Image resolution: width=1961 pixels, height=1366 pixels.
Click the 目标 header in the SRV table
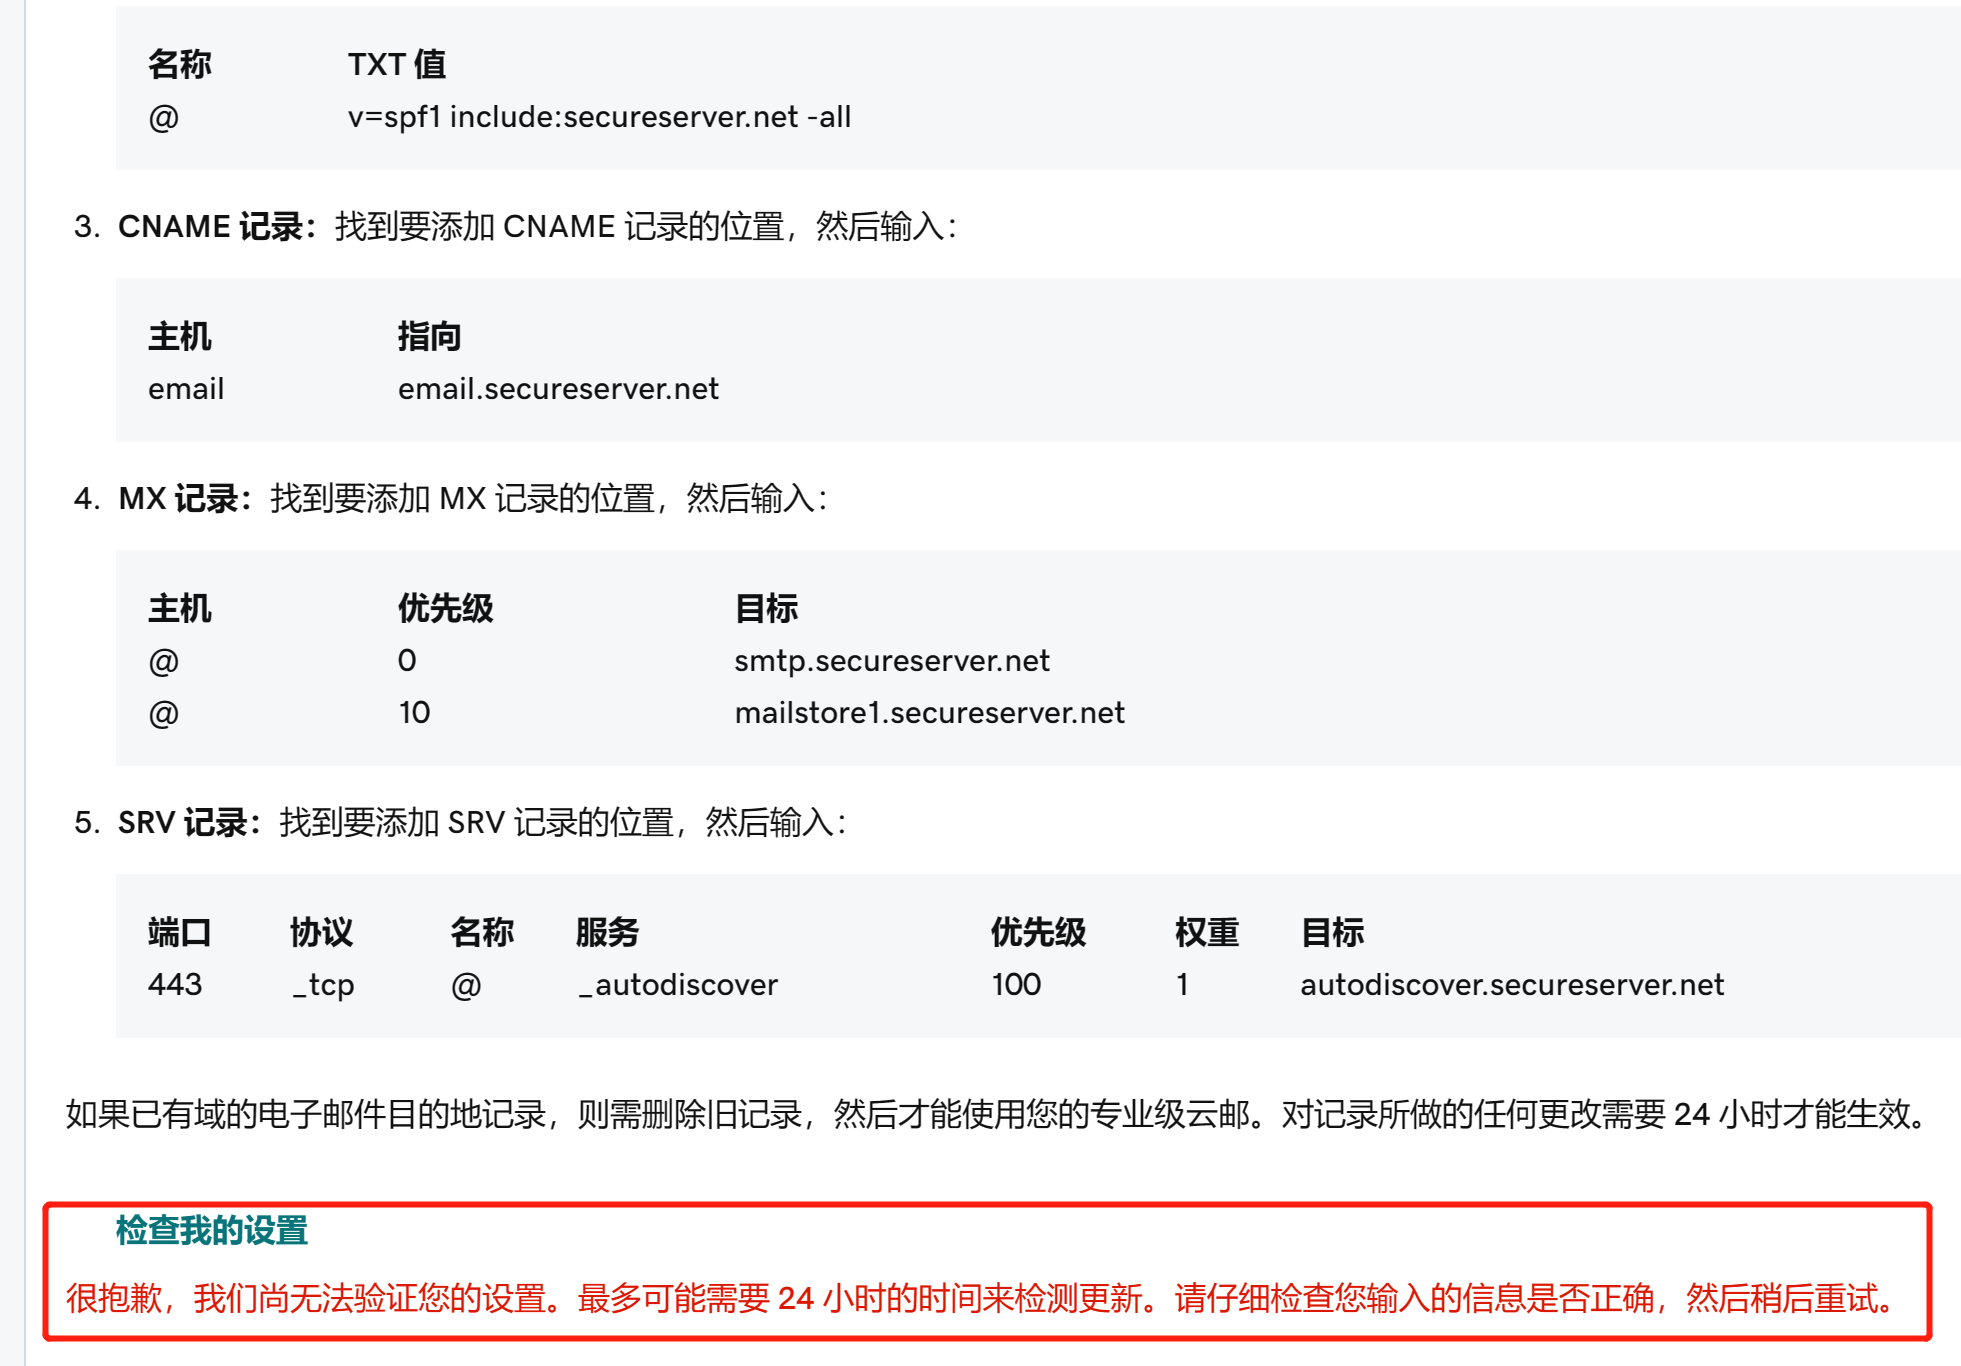tap(1332, 932)
